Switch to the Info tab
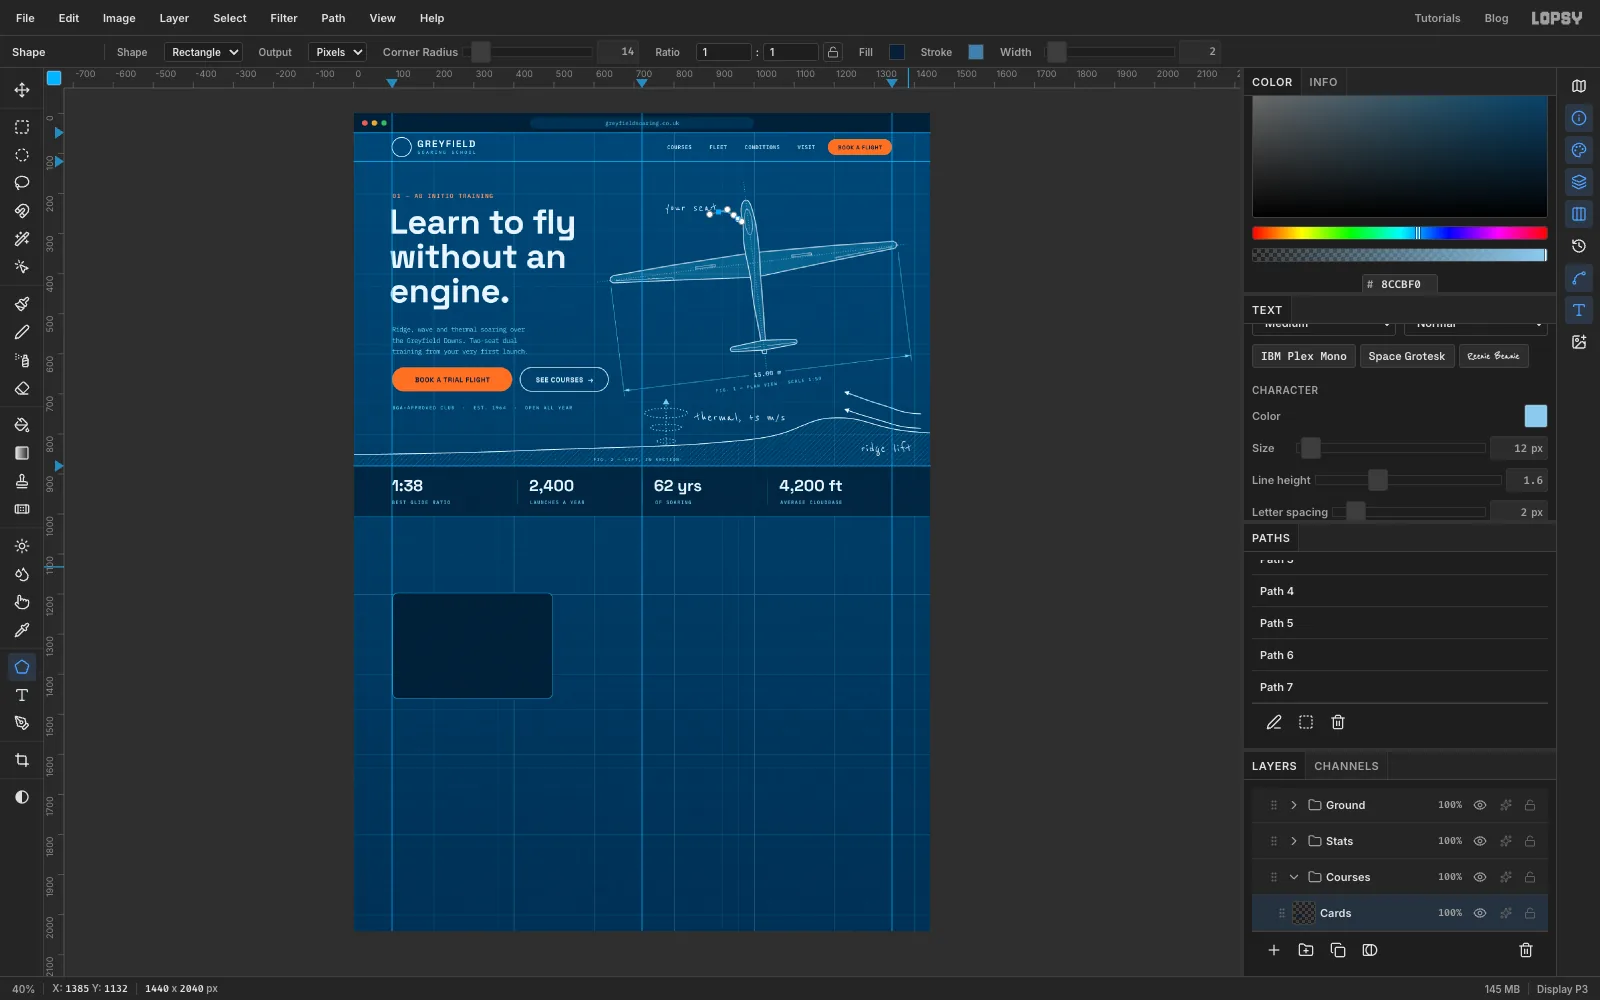Image resolution: width=1600 pixels, height=1000 pixels. point(1323,82)
